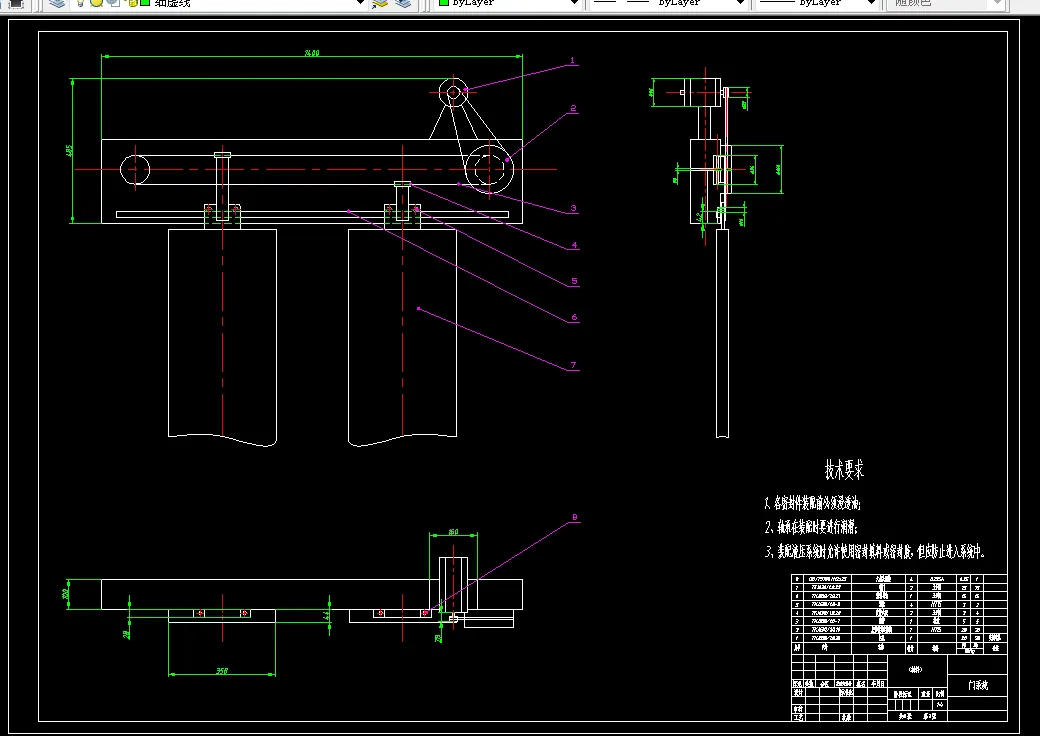Screen dimensions: 1040x736
Task: Open the 细虚线 layer dropdown arrow
Action: pyautogui.click(x=360, y=3)
